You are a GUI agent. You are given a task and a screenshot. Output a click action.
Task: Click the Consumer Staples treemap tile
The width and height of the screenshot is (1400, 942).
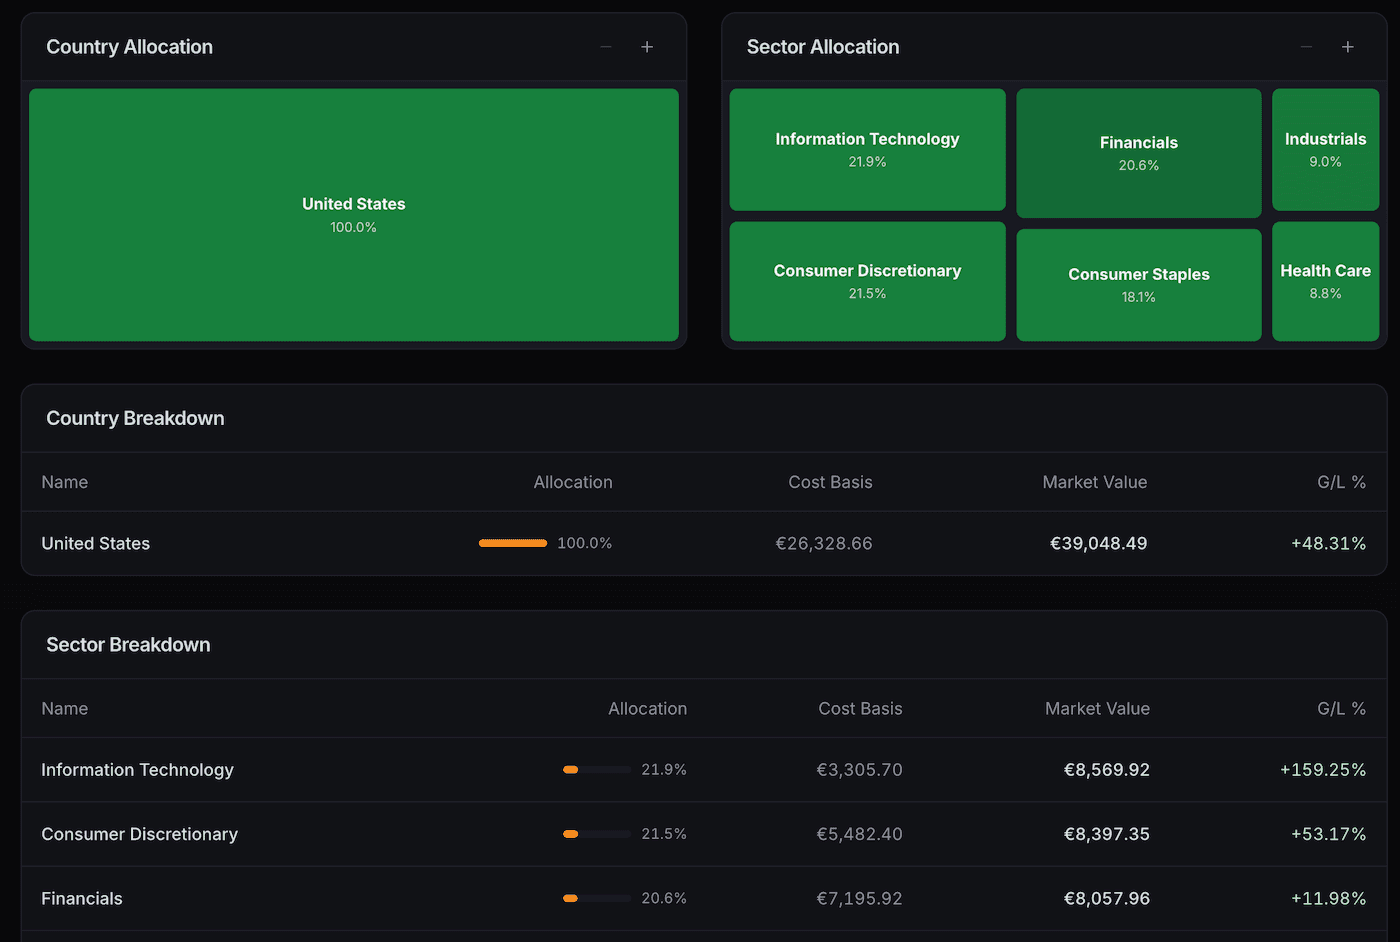(x=1139, y=285)
